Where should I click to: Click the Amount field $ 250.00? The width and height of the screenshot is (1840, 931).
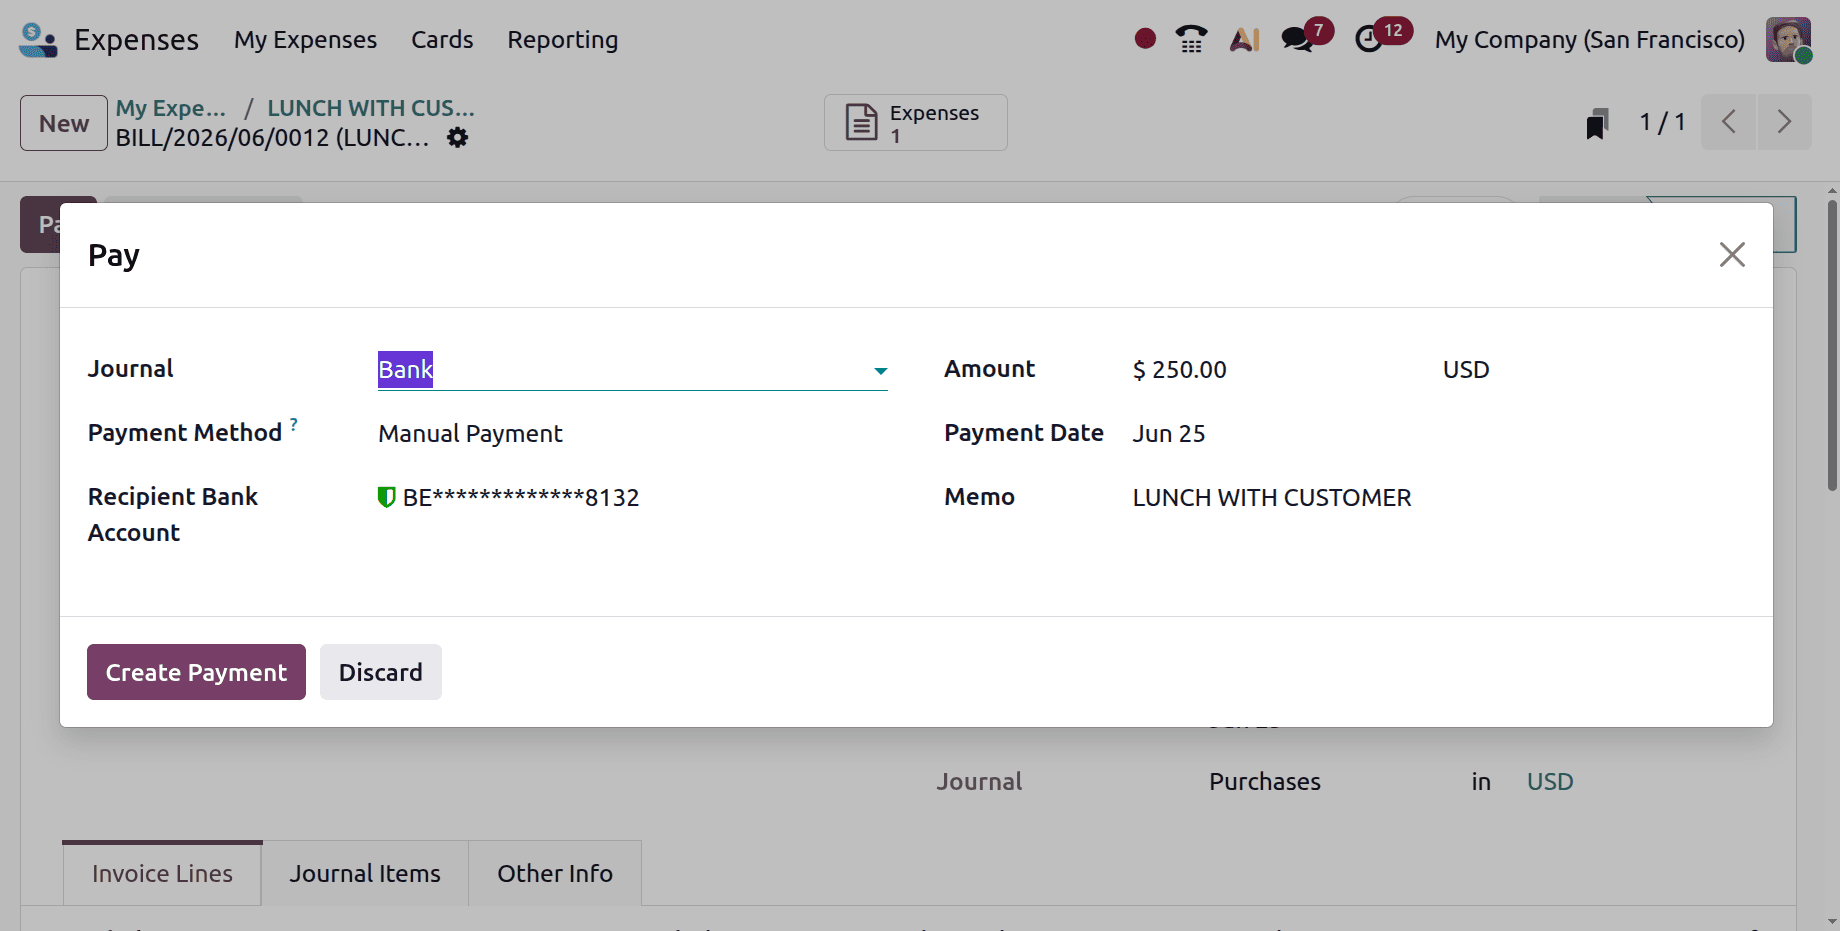(1179, 370)
